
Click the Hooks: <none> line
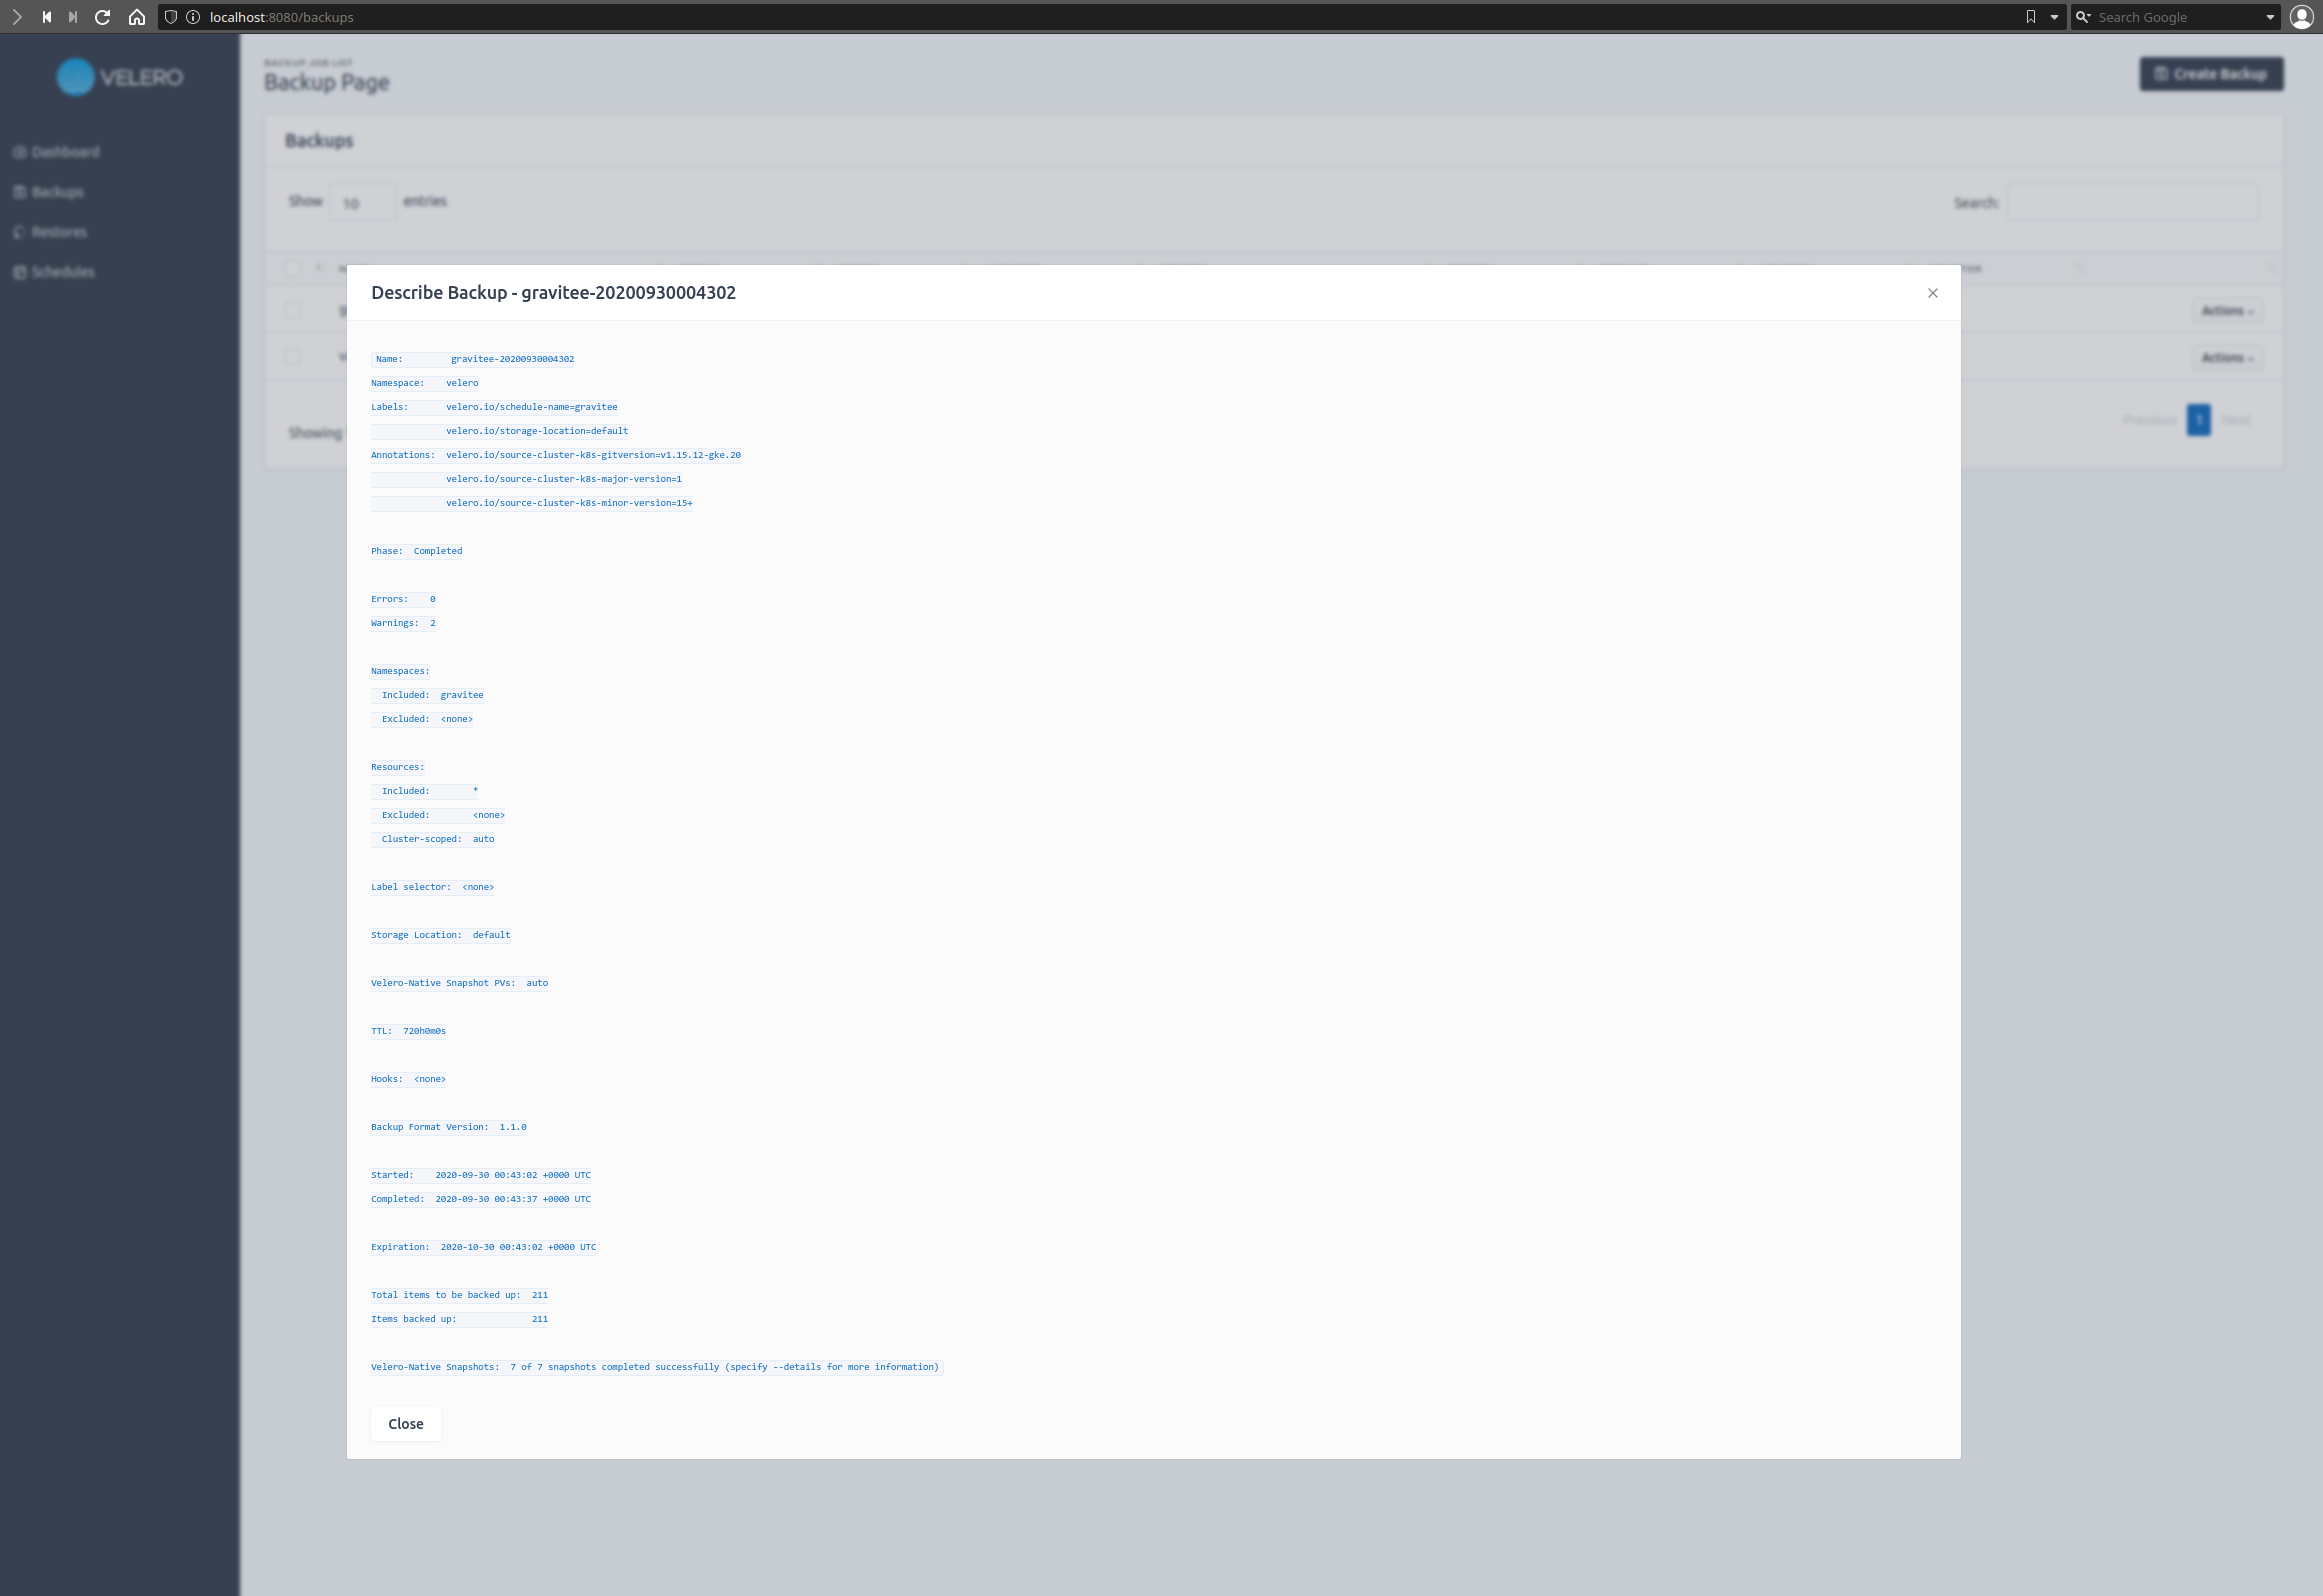[409, 1079]
